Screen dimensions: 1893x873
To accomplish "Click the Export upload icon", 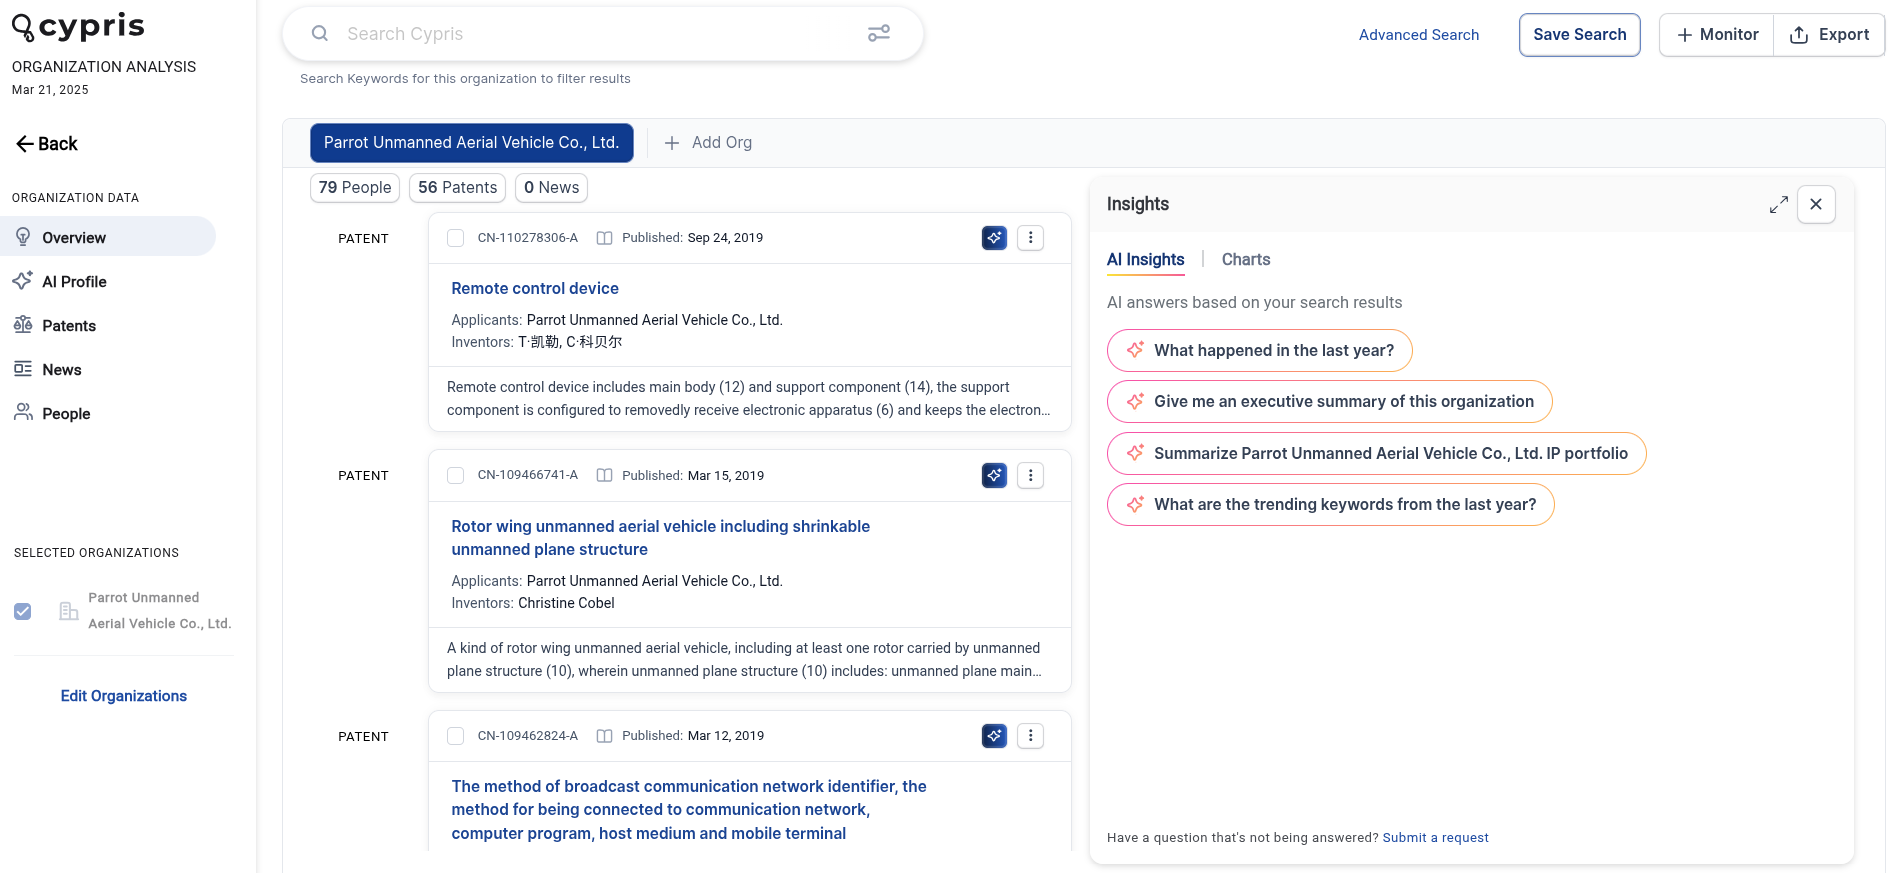I will click(x=1799, y=35).
